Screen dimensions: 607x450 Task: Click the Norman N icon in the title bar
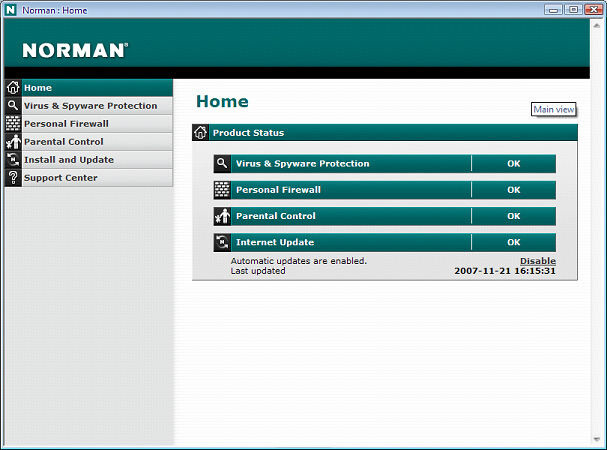10,10
